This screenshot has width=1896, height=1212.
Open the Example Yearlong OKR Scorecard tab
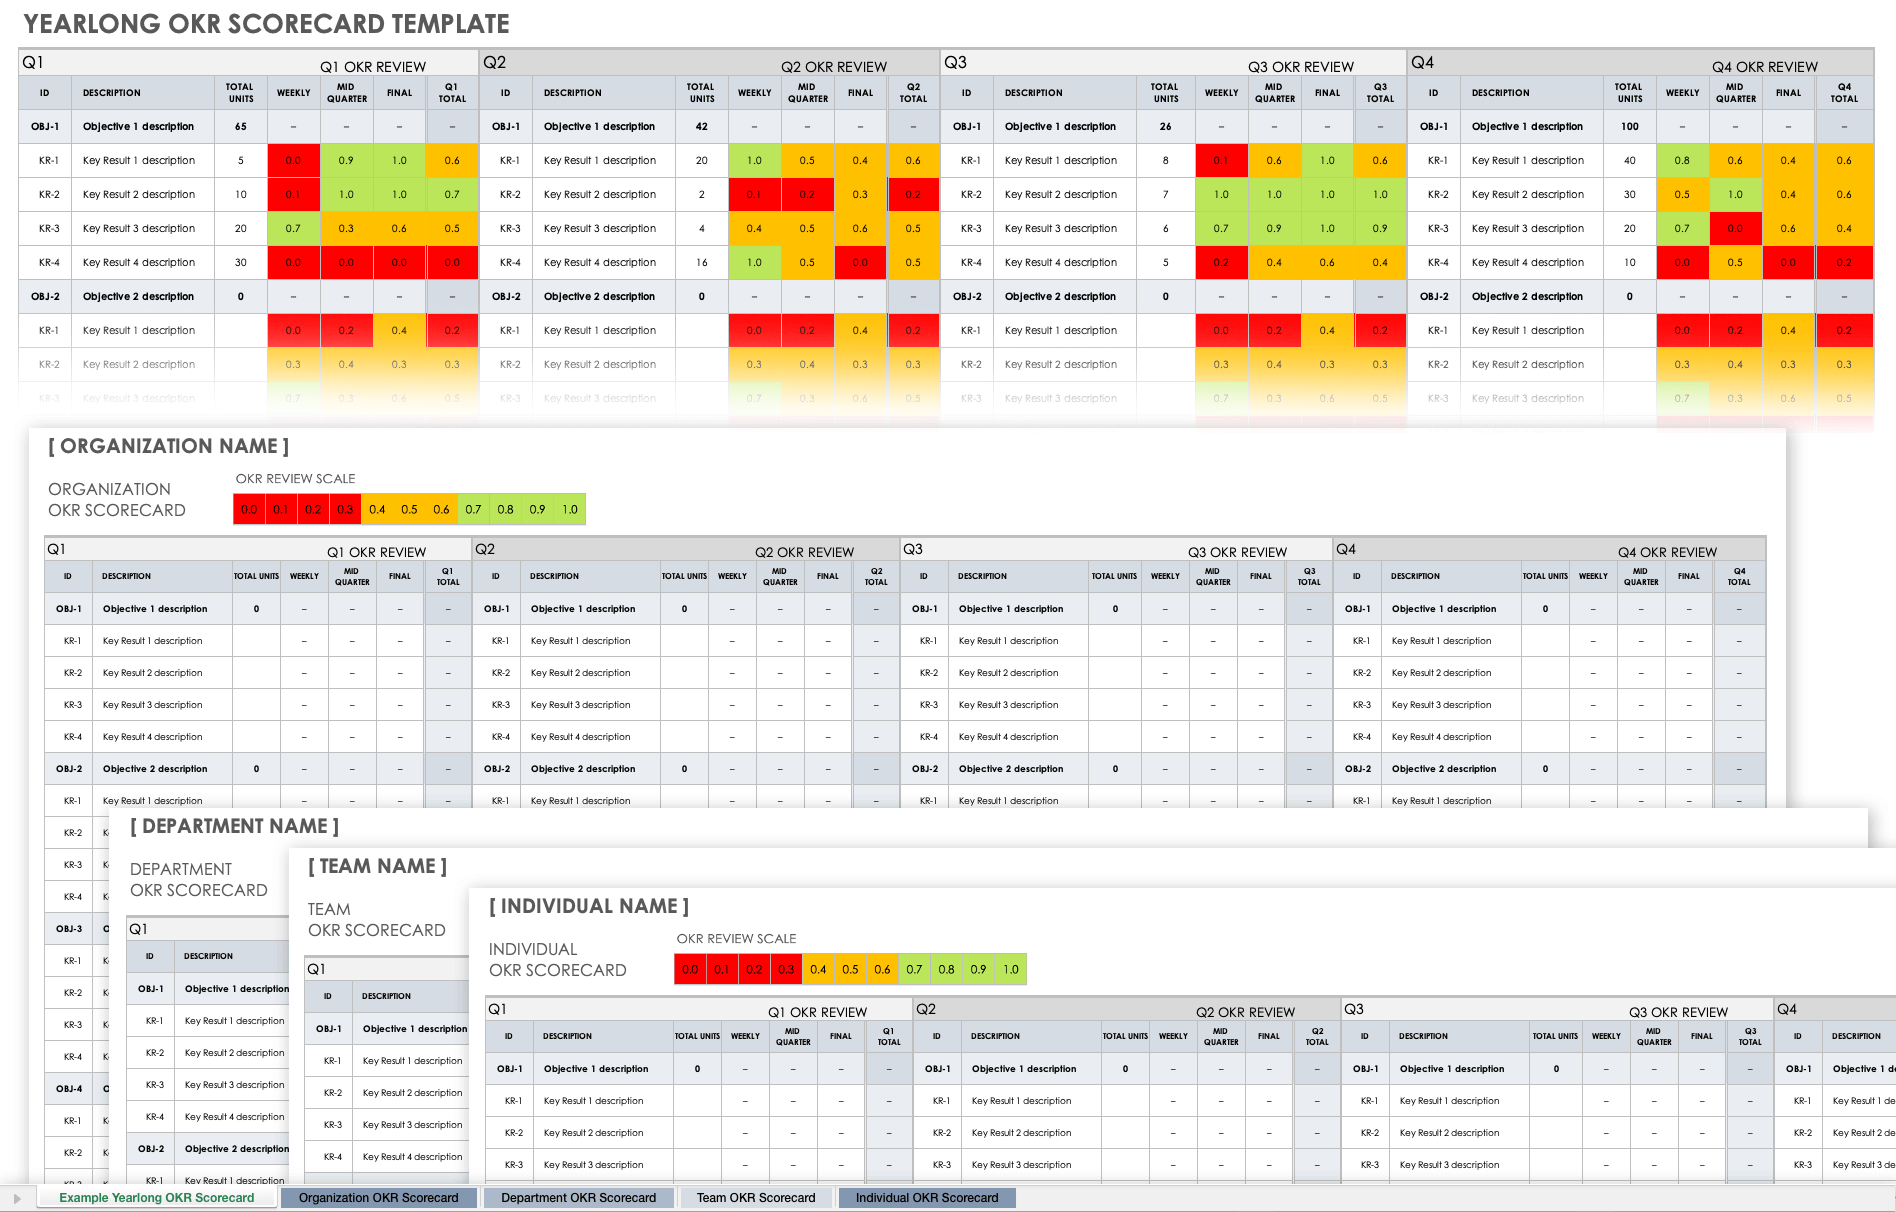click(x=157, y=1198)
